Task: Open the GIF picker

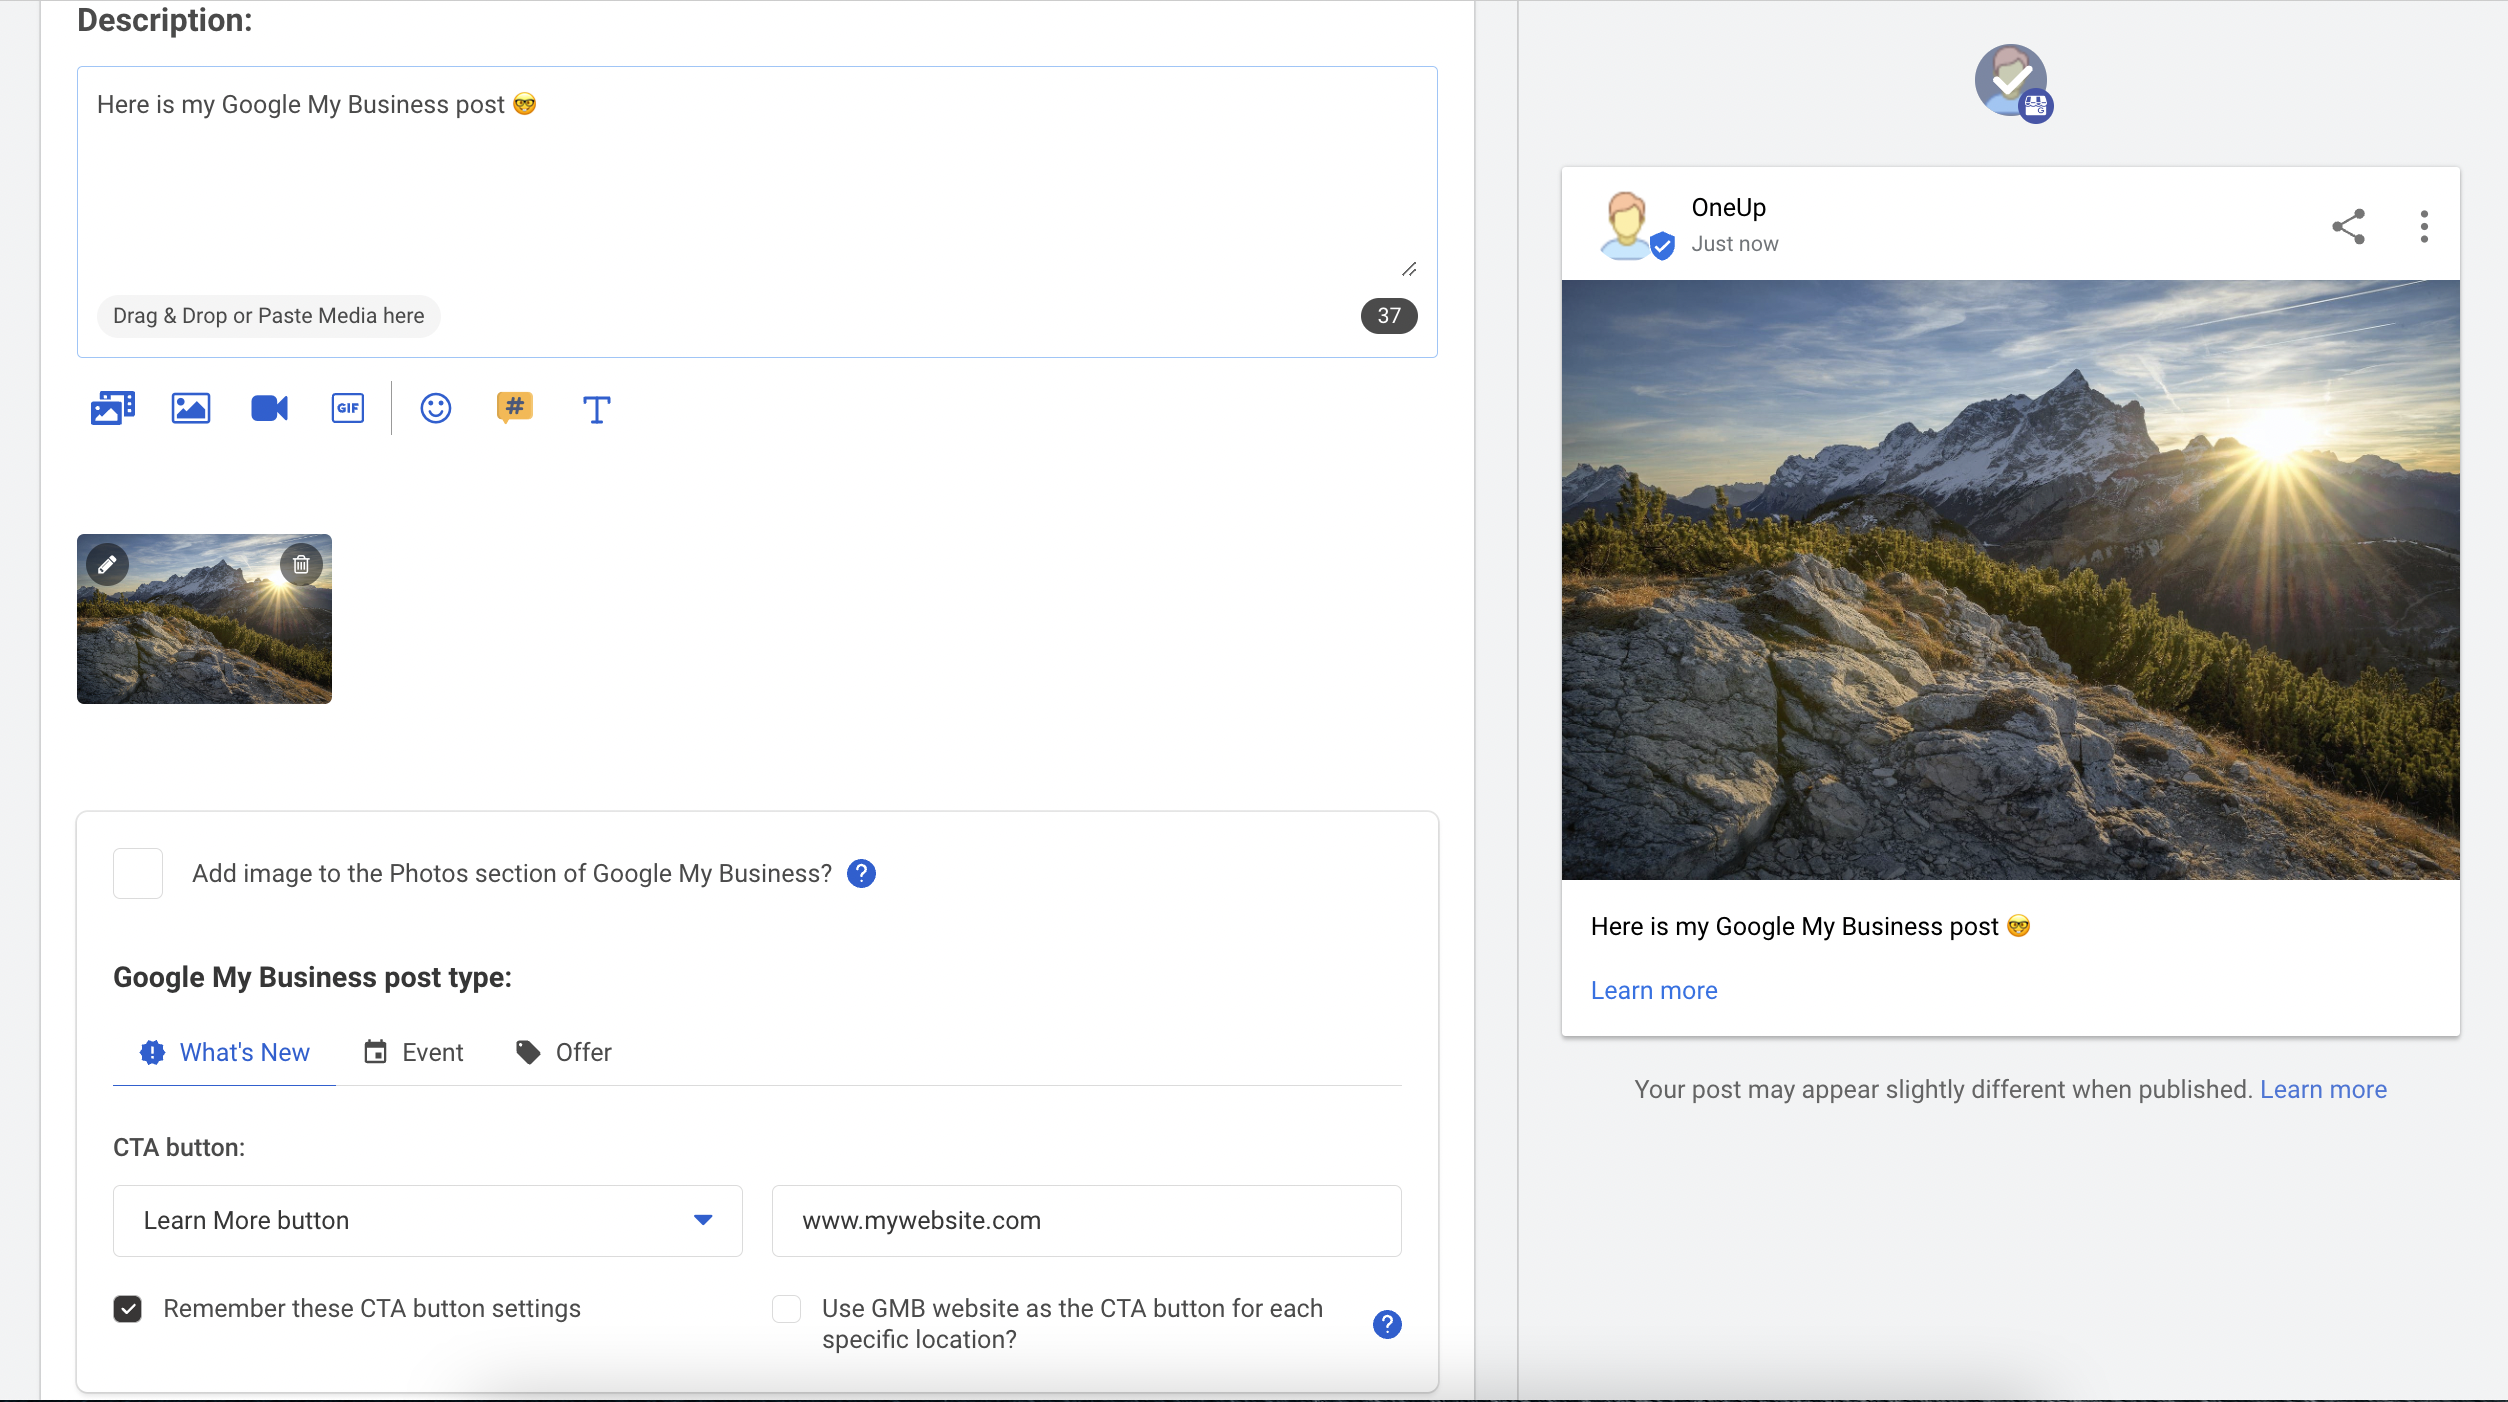Action: click(347, 408)
